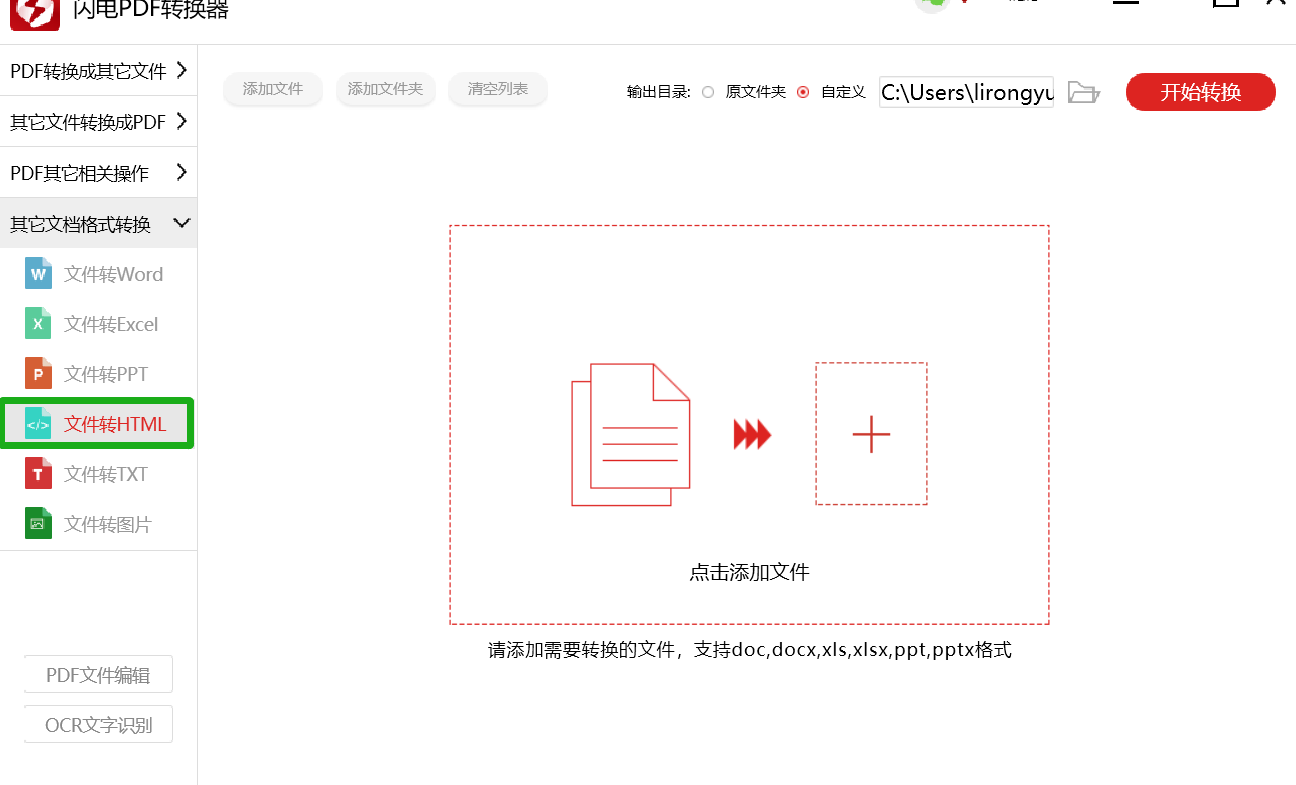Open the output folder browse icon
1296x785 pixels.
[1083, 92]
